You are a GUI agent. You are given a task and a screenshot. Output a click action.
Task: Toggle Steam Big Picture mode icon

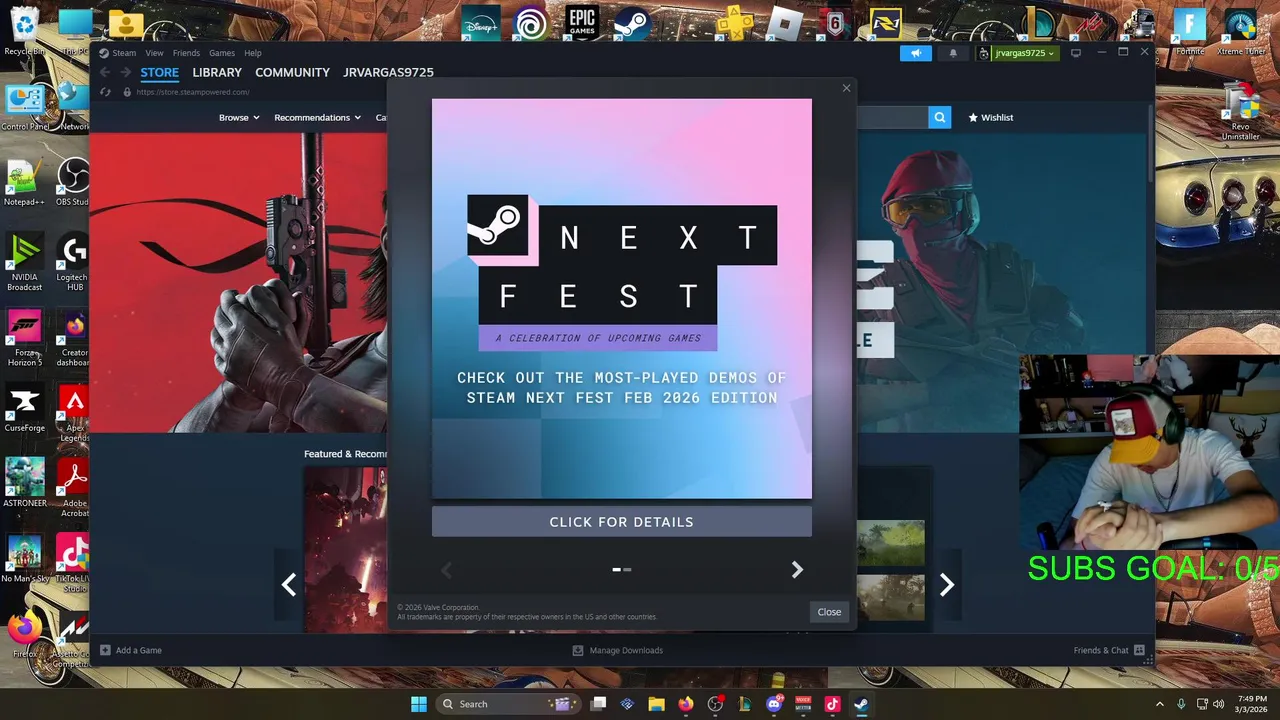click(x=1076, y=53)
